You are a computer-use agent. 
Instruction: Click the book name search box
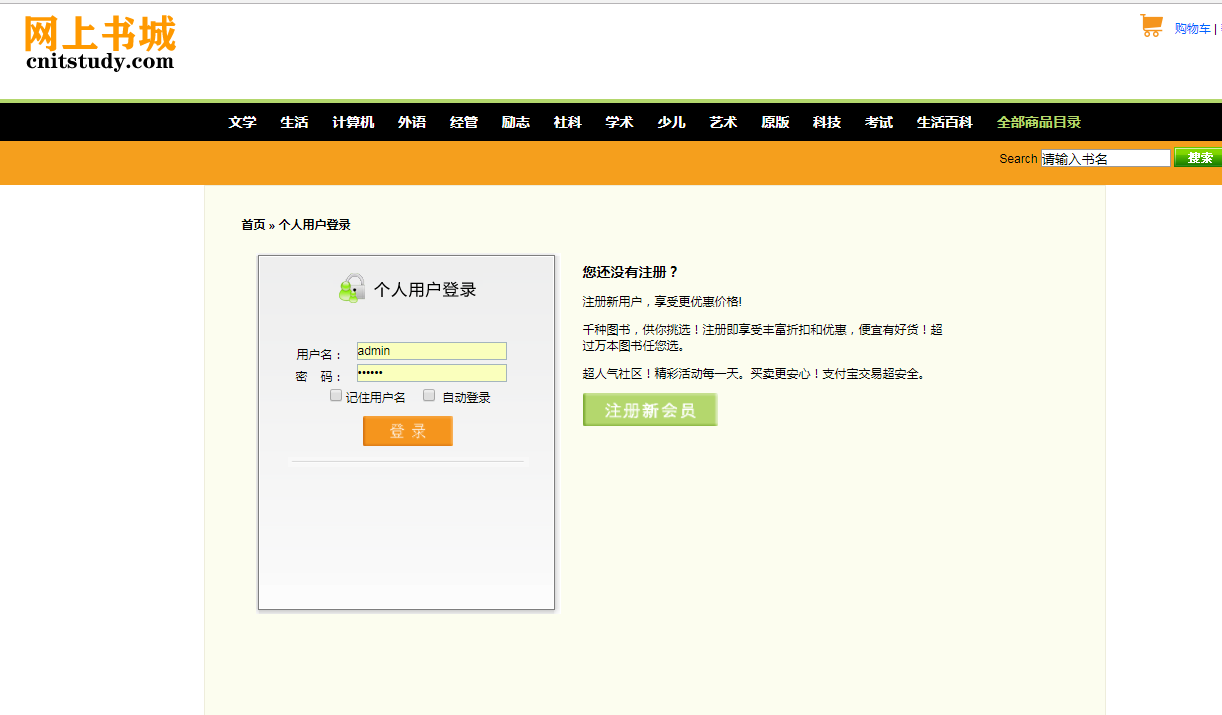coord(1105,158)
